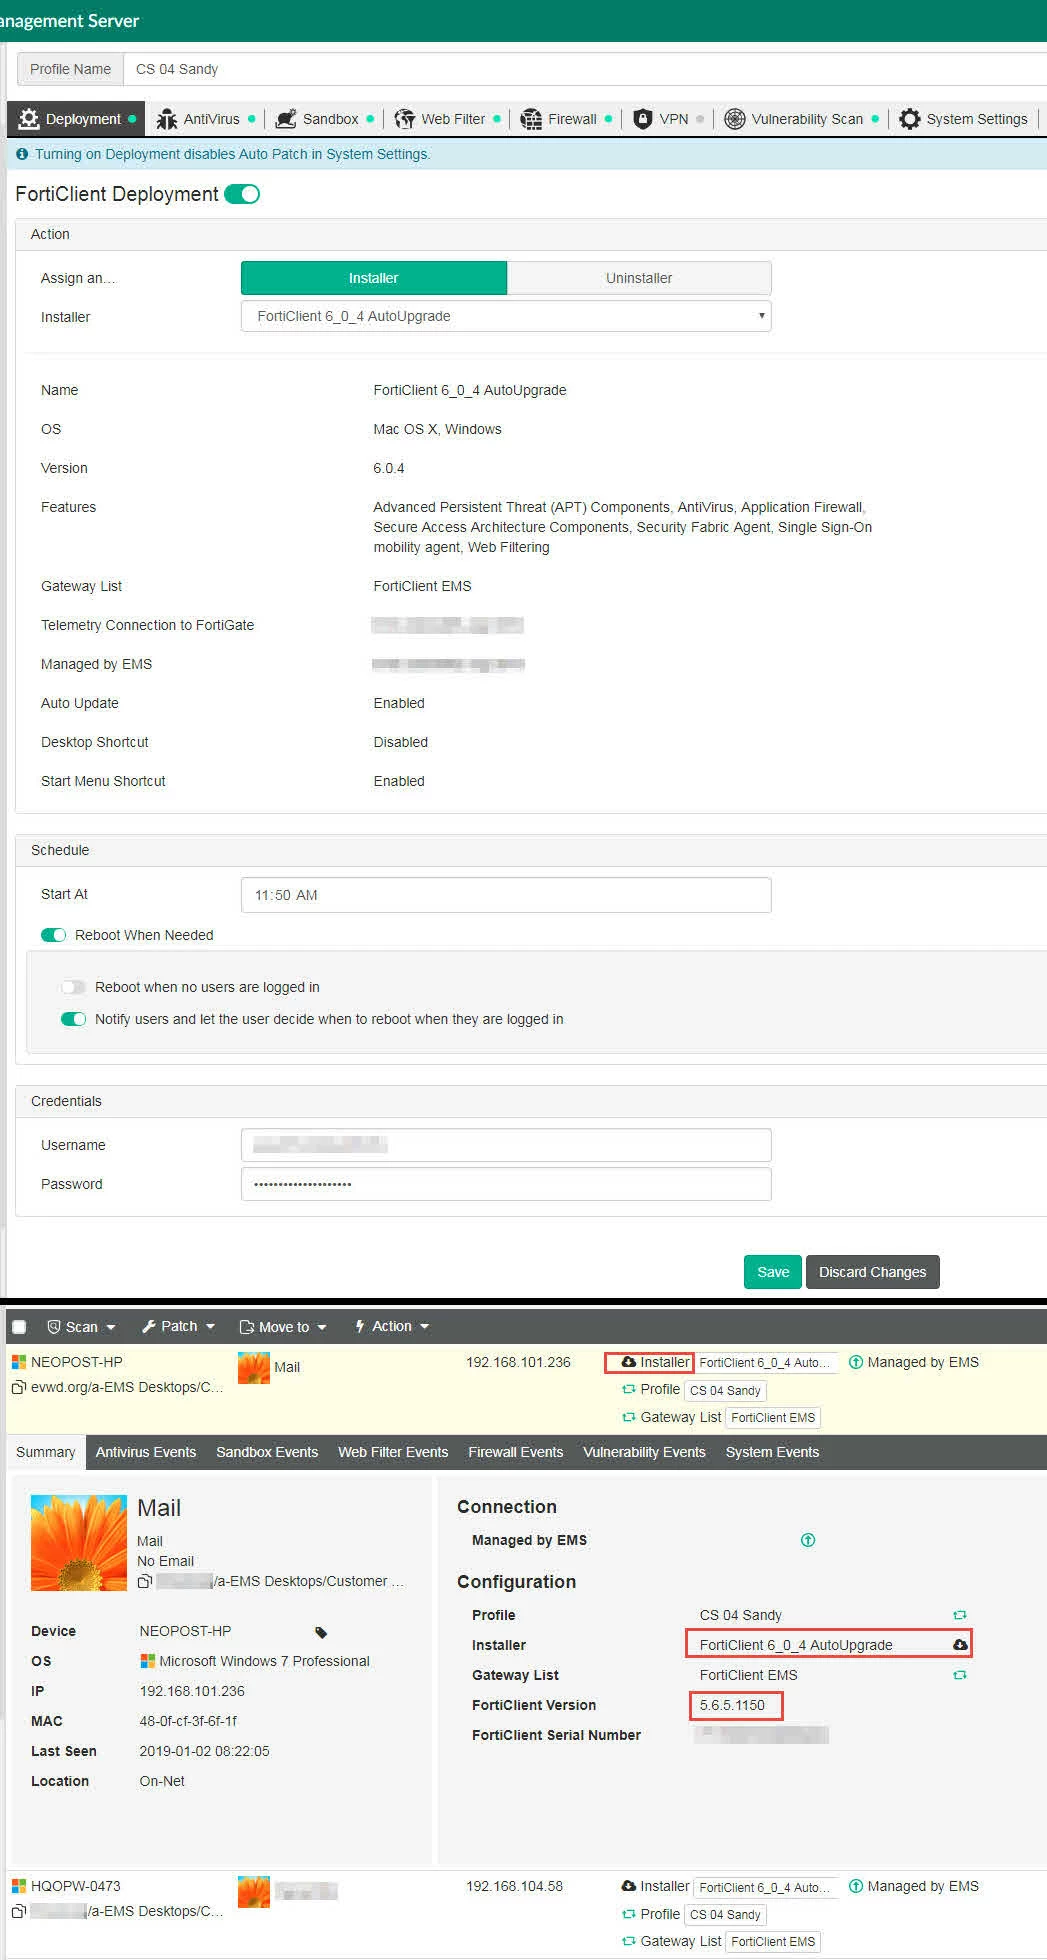Select the Installer action button
Image resolution: width=1047 pixels, height=1960 pixels.
pyautogui.click(x=374, y=278)
